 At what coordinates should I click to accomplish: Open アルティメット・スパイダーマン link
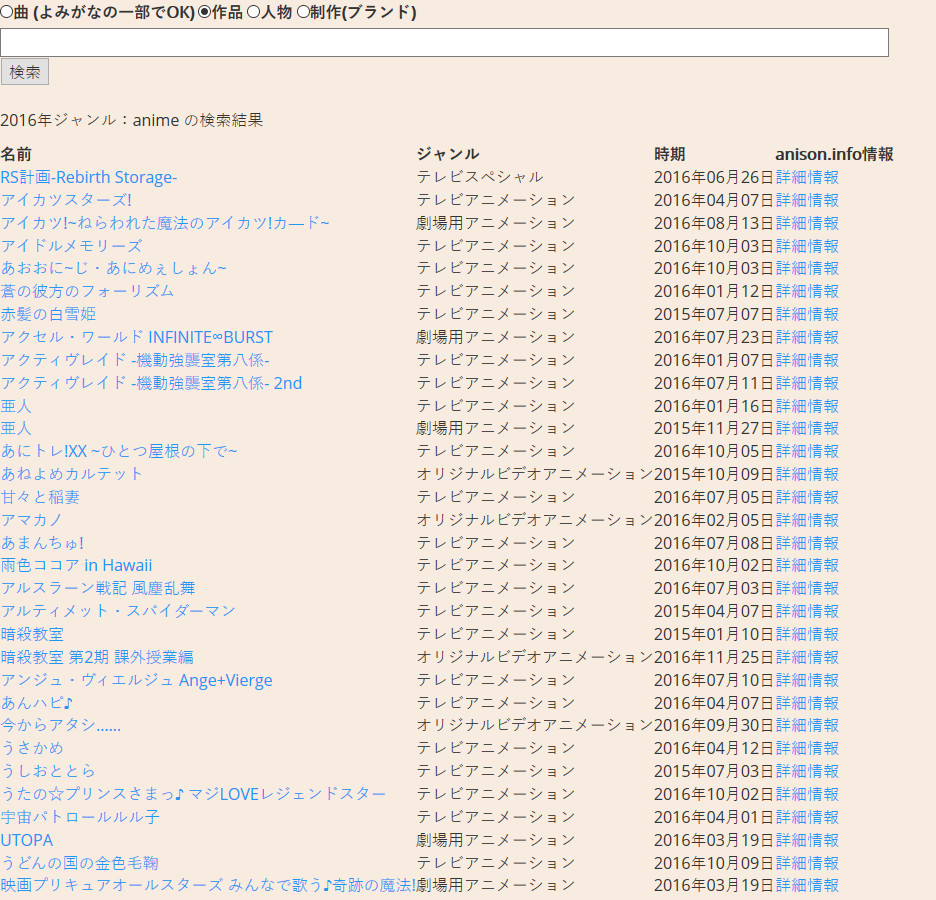pyautogui.click(x=118, y=611)
